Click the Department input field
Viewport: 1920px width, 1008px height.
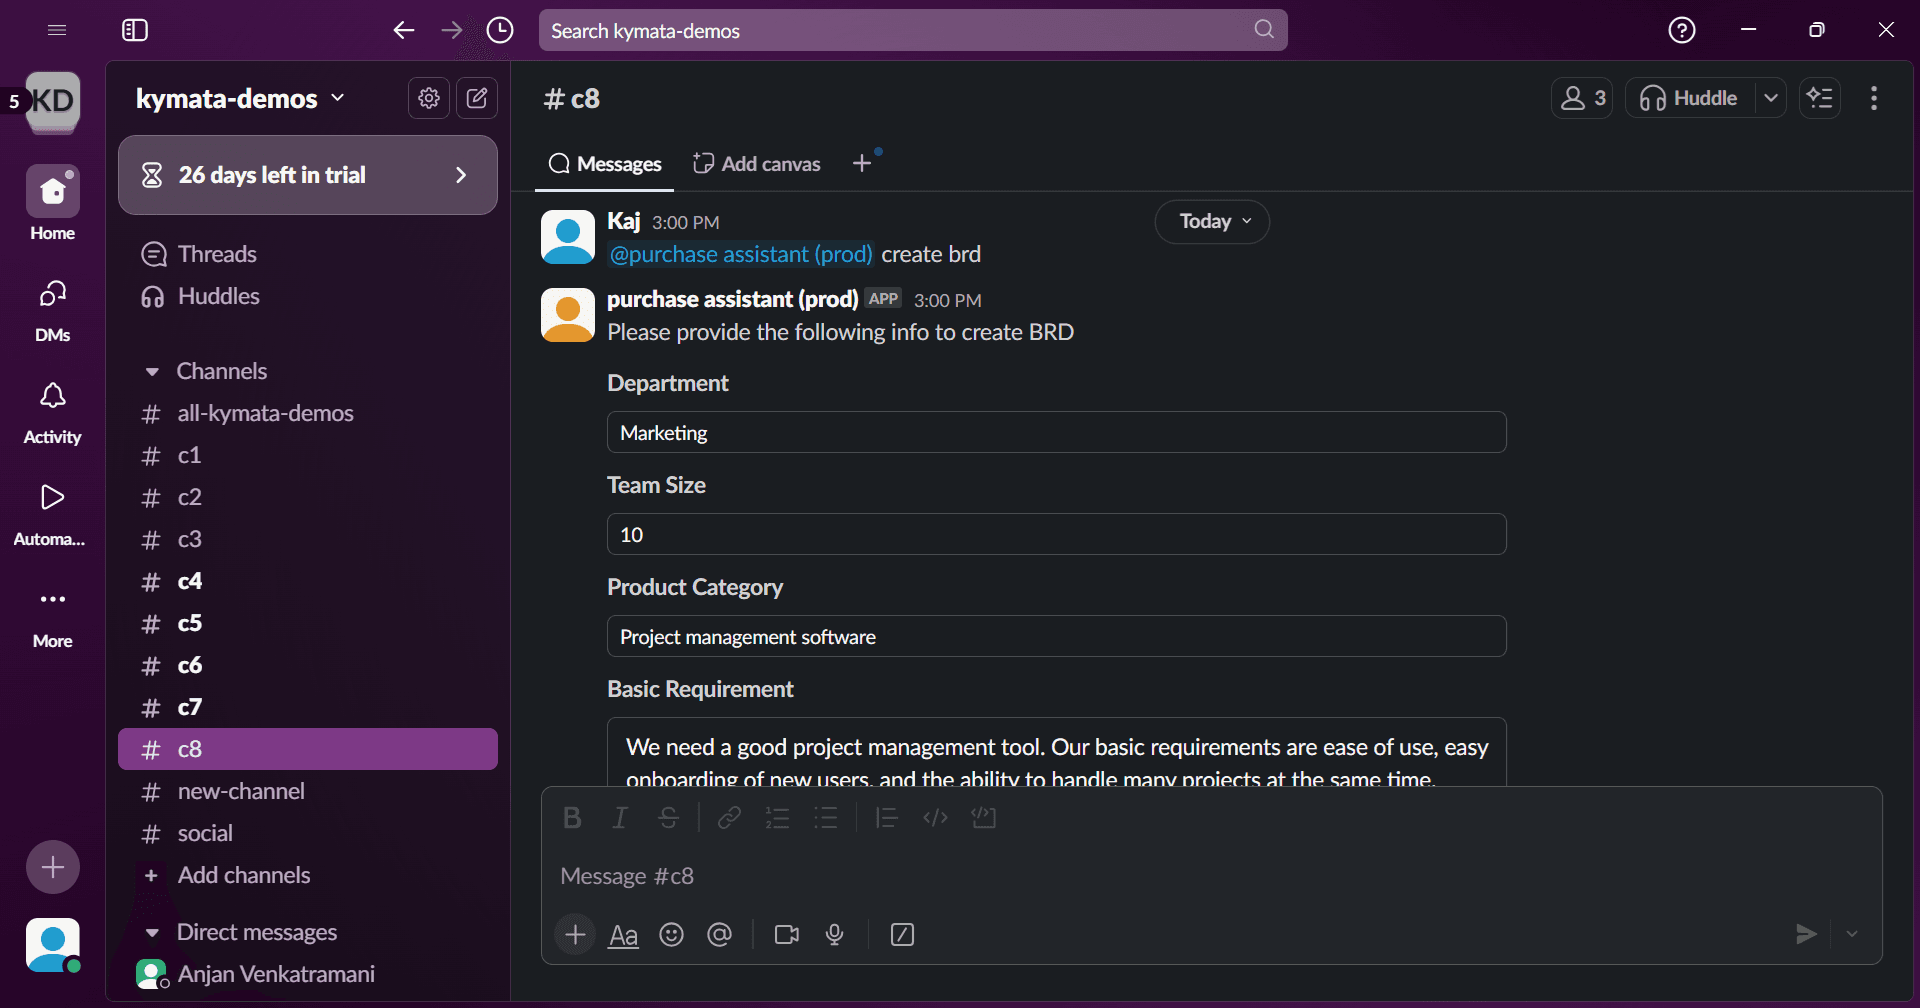coord(1056,433)
